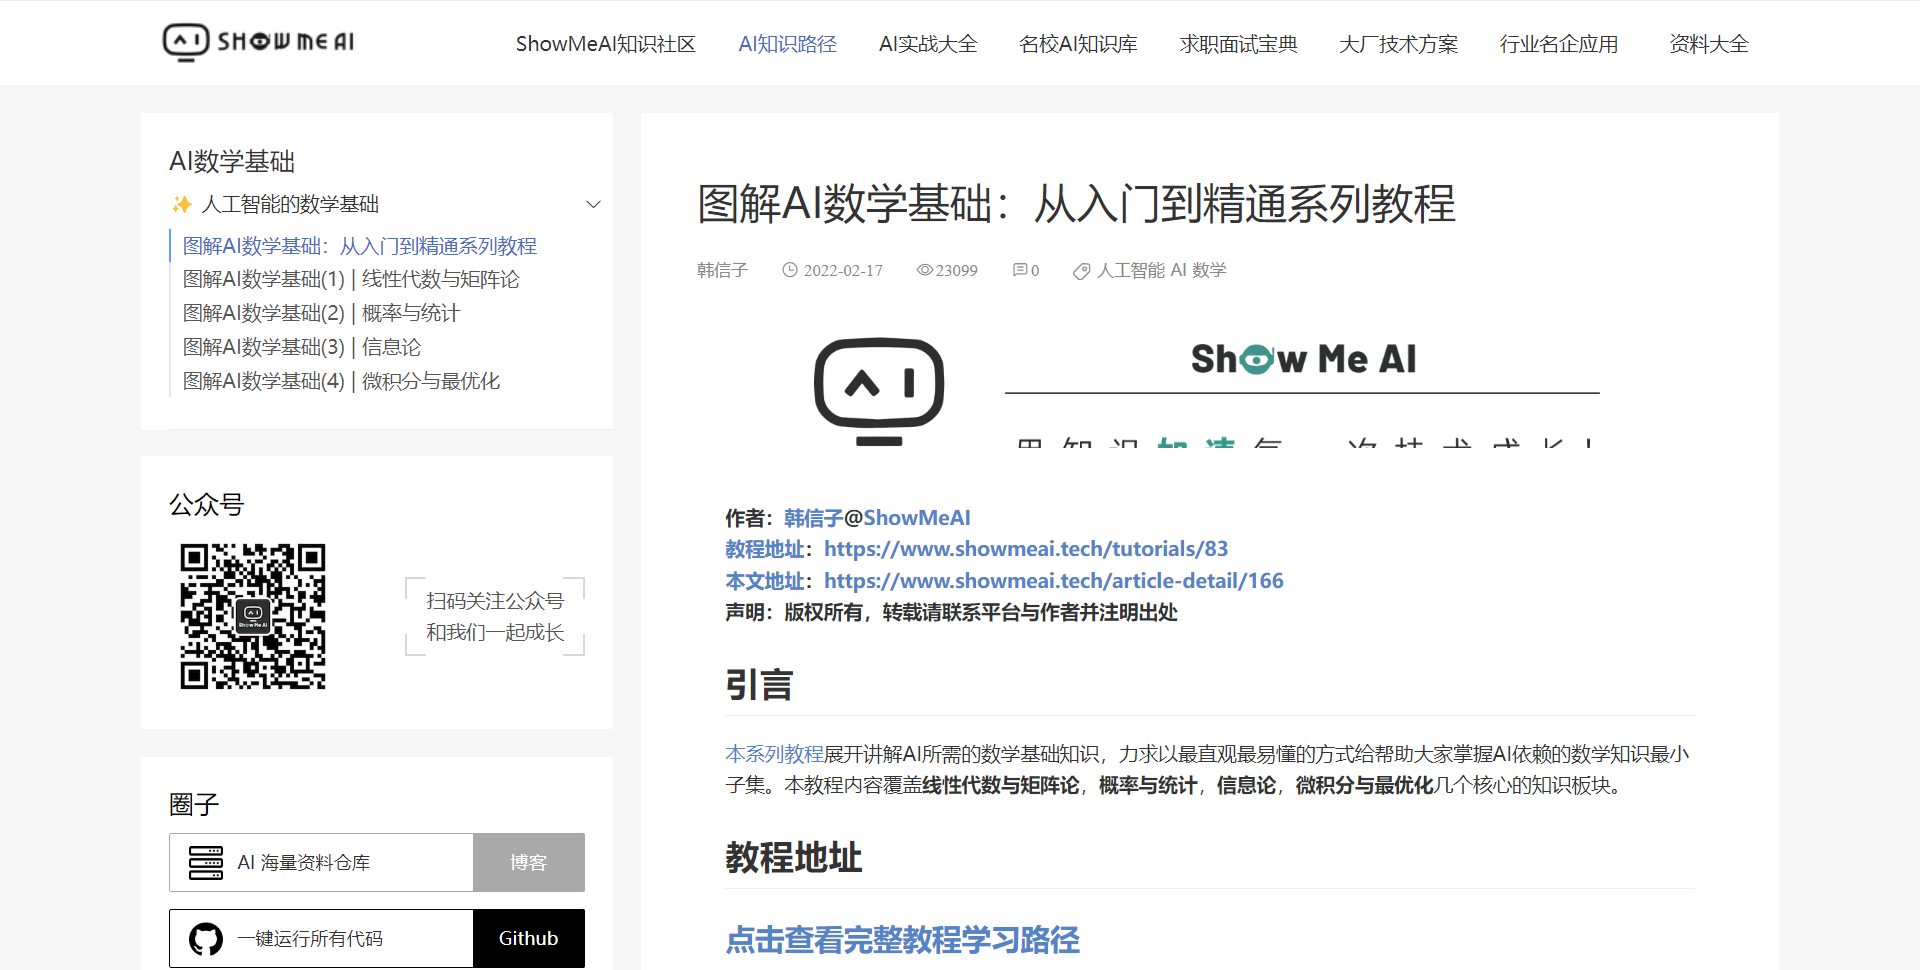Click the GitHub octocat icon
The image size is (1920, 970).
pyautogui.click(x=206, y=939)
